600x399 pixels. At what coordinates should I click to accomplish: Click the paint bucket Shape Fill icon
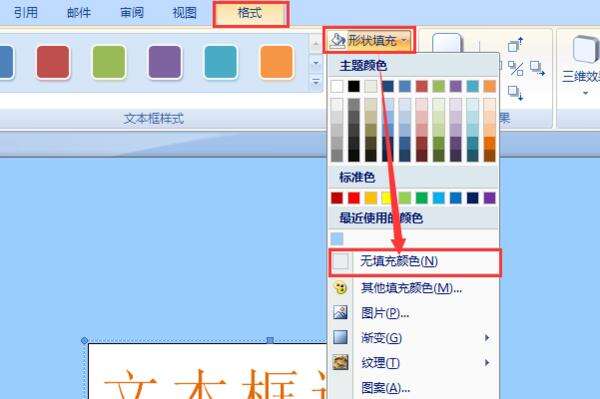(x=337, y=40)
